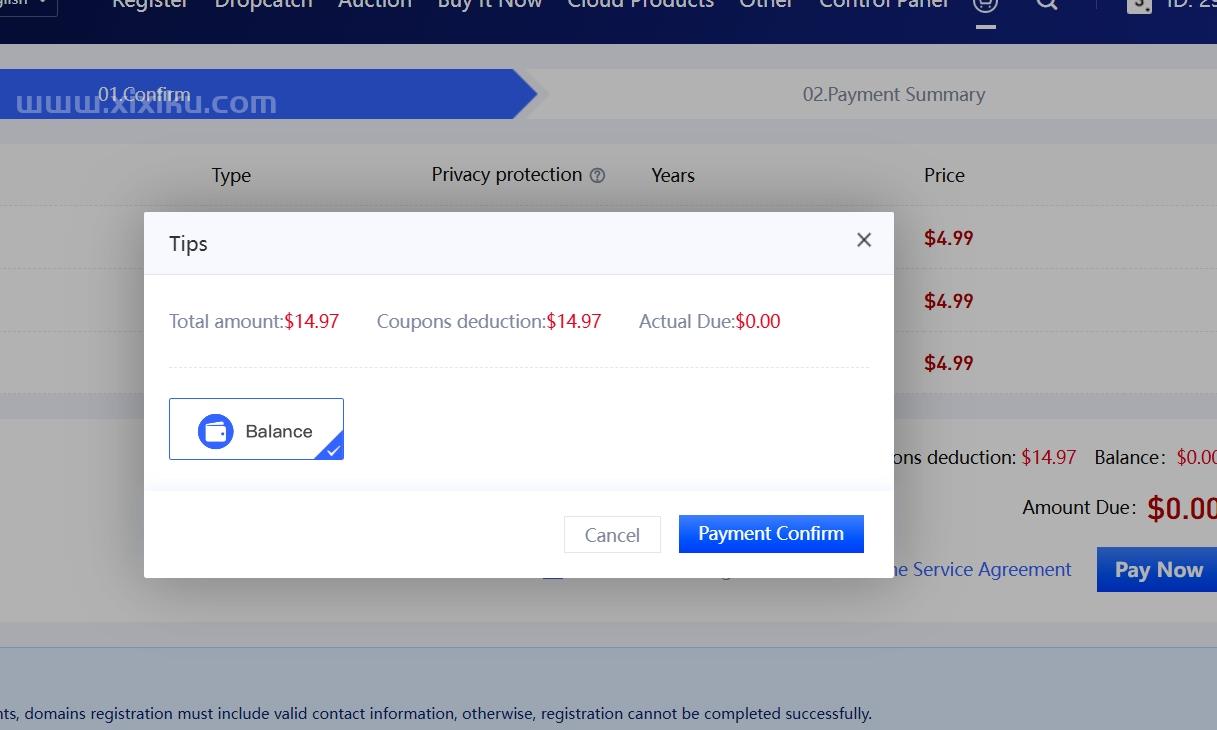Viewport: 1217px width, 730px height.
Task: Close the Tips dialog with the X
Action: (x=864, y=240)
